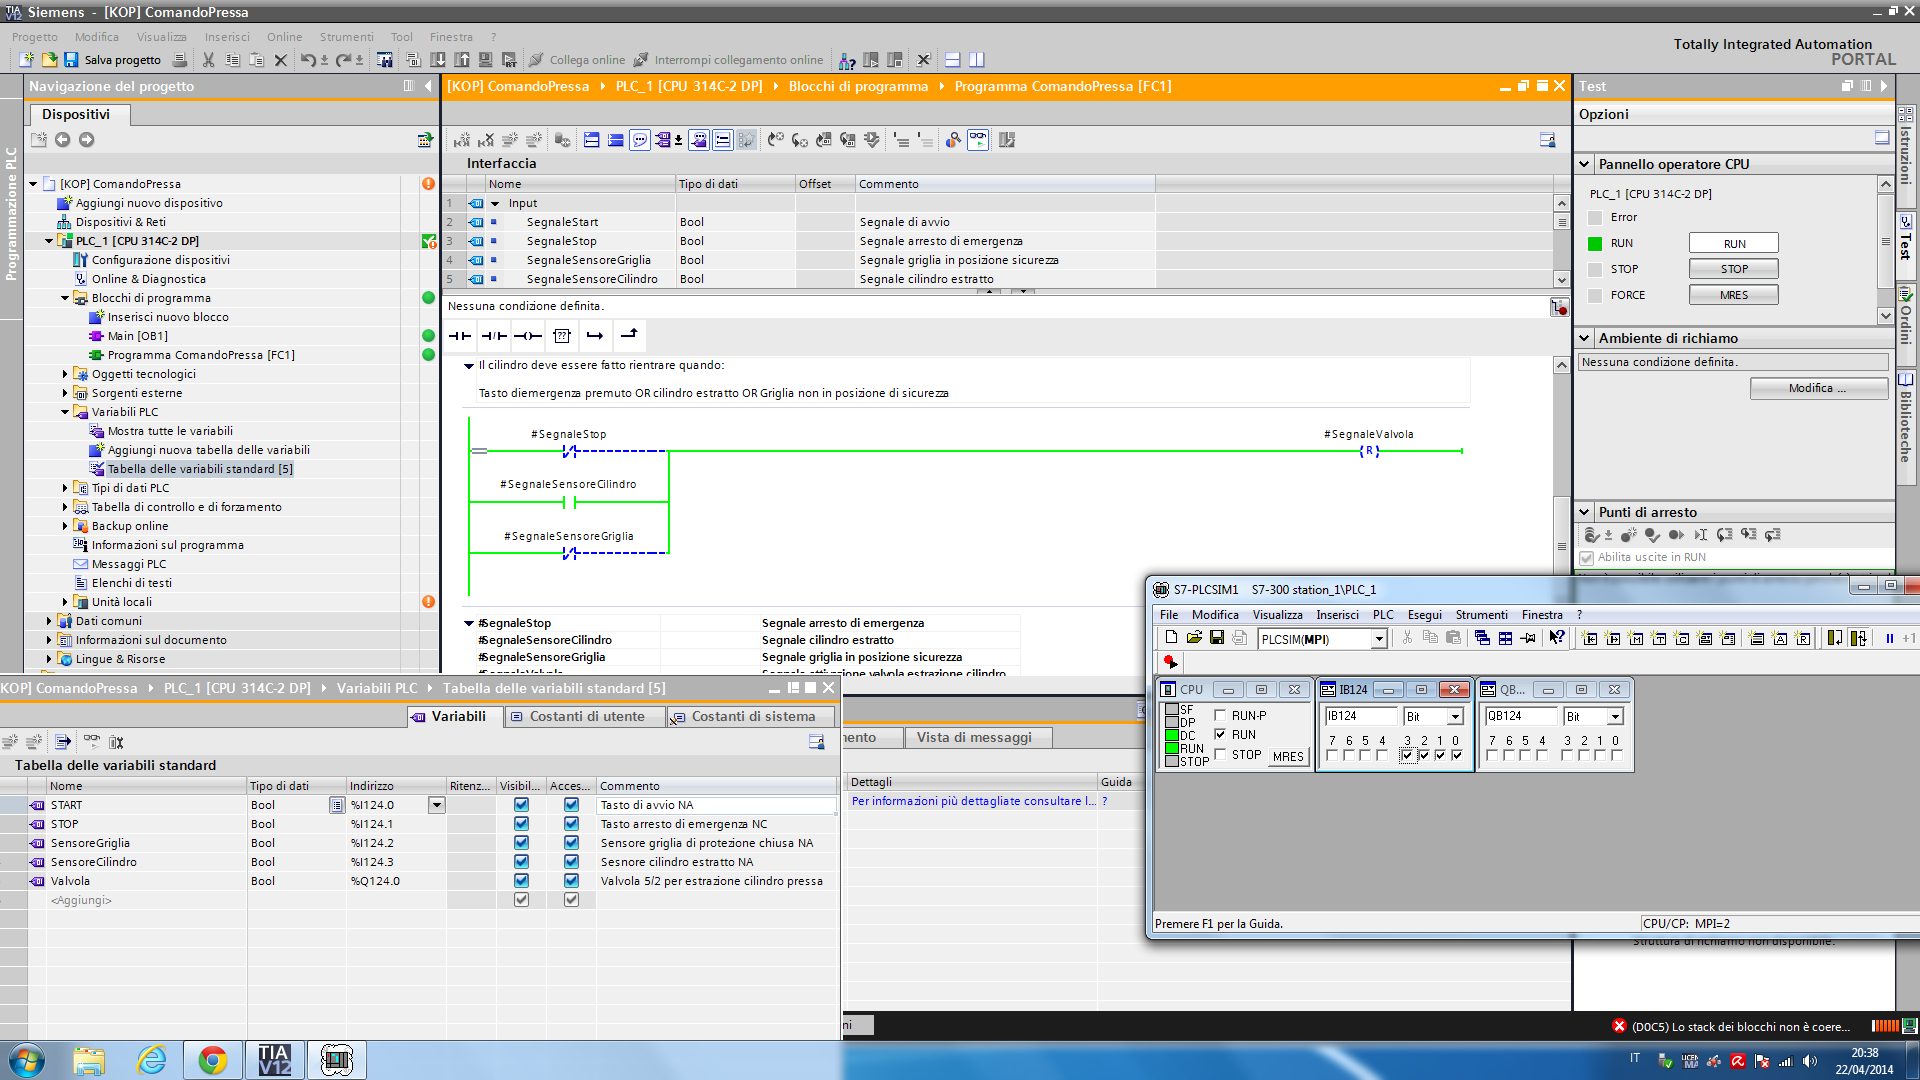Insert an empty box instruction
1920x1080 pixels.
[x=562, y=336]
